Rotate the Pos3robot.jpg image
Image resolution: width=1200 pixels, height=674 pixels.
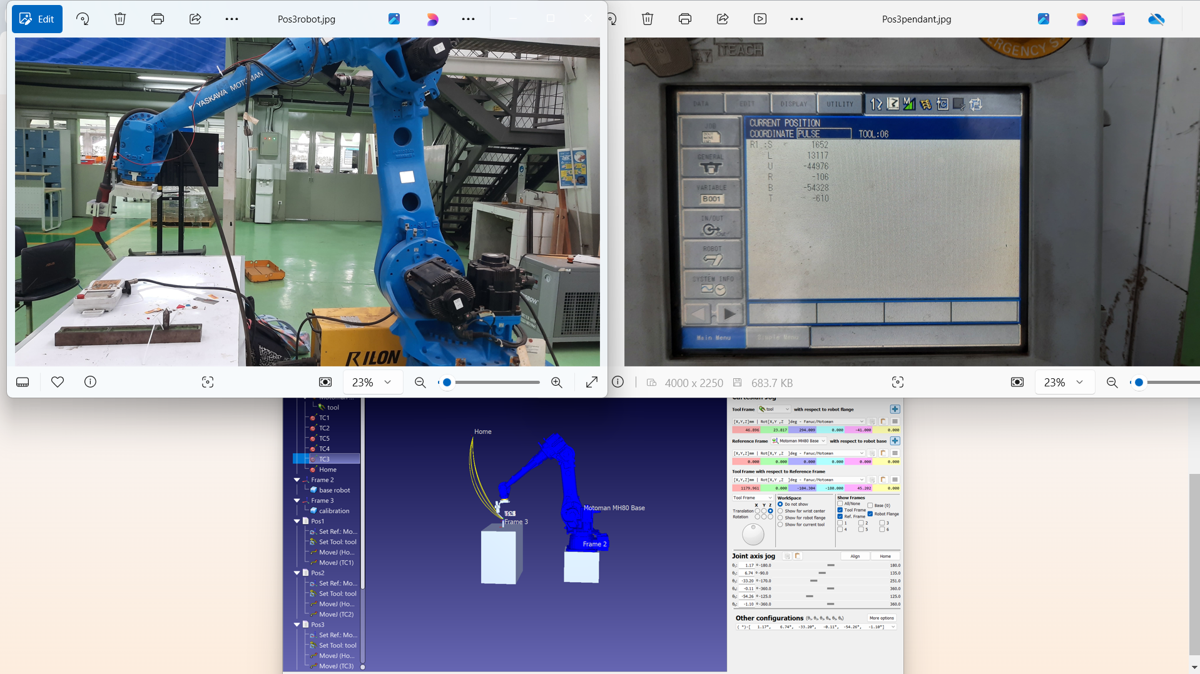coord(83,19)
